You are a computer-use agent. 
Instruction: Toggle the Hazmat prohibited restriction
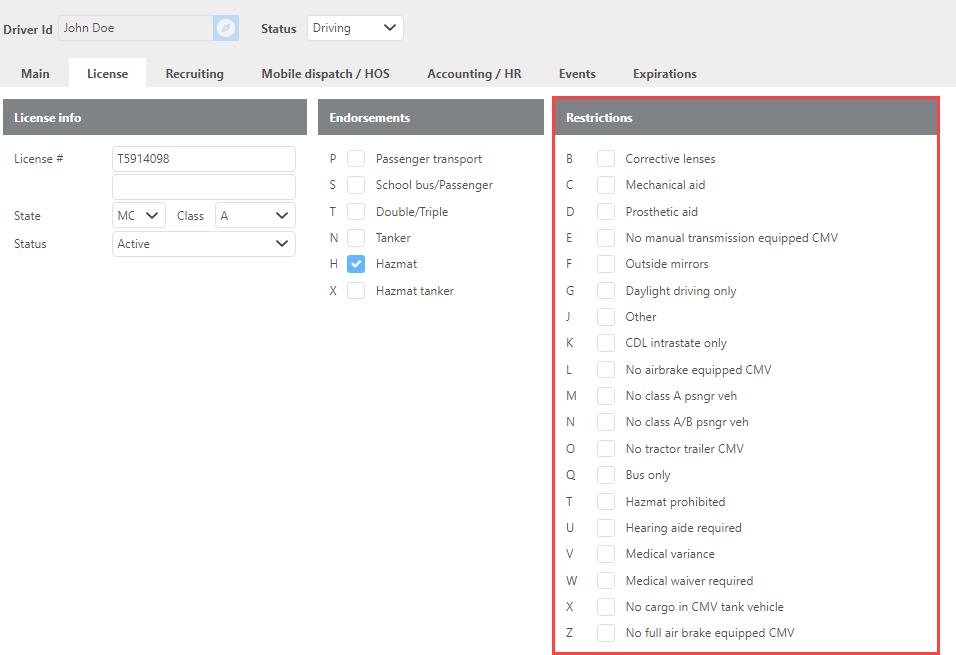[x=606, y=502]
